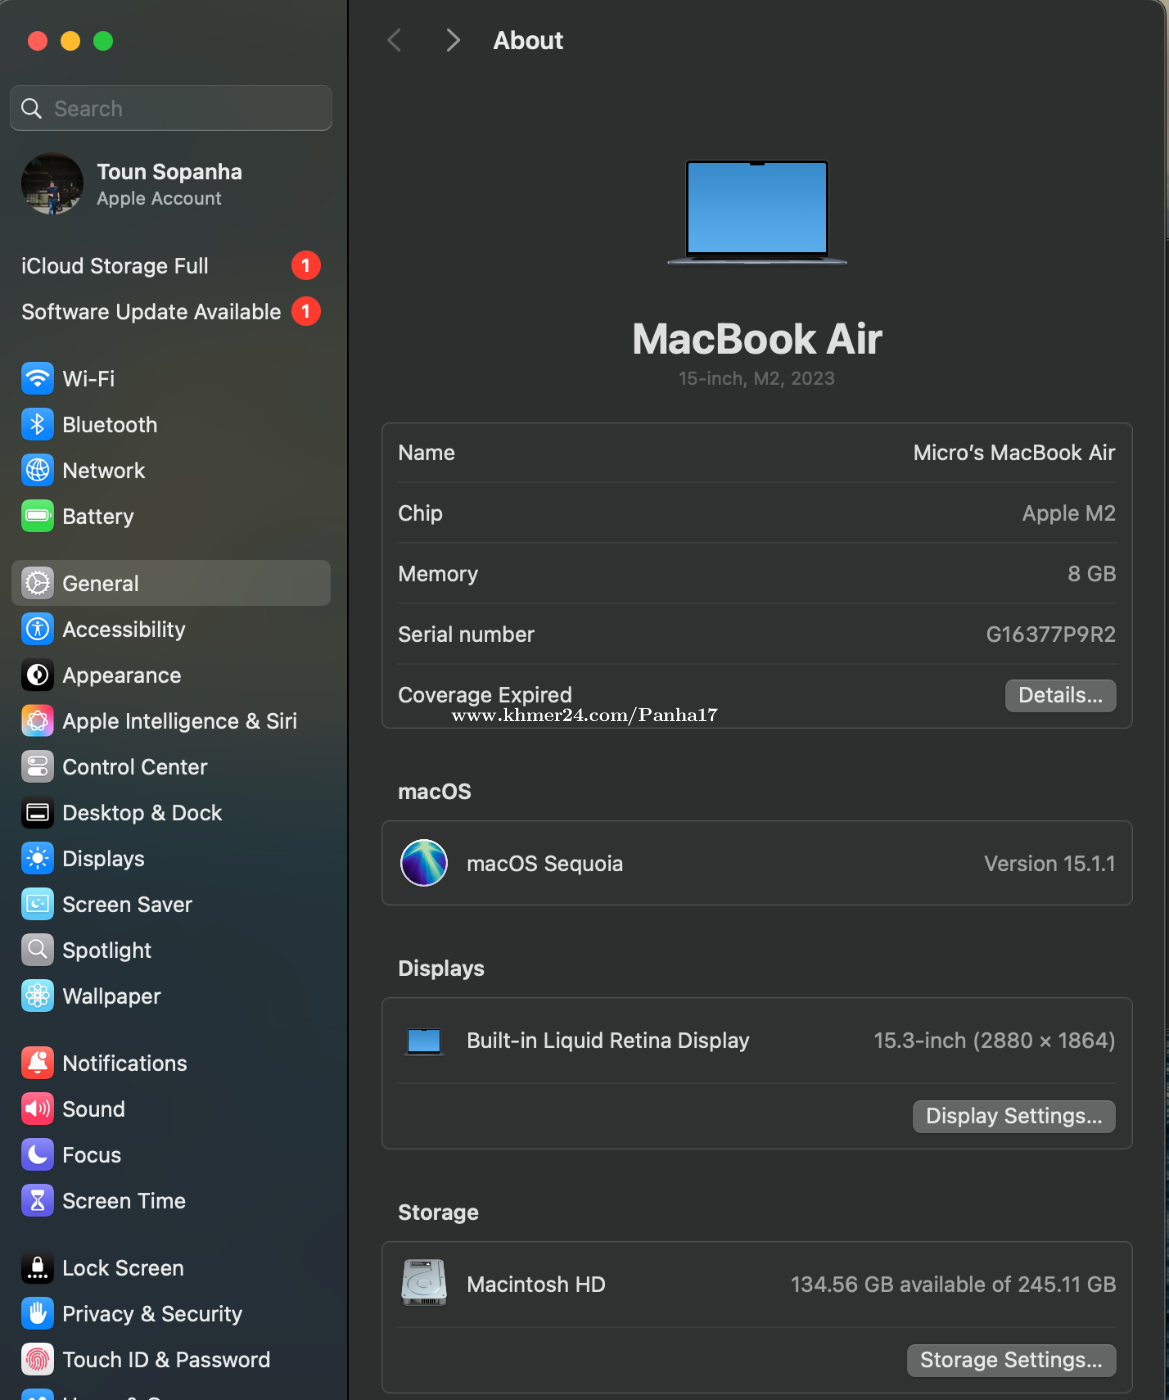Click the 15-inch, M2, 2023 subtitle
The image size is (1169, 1400).
coord(757,379)
